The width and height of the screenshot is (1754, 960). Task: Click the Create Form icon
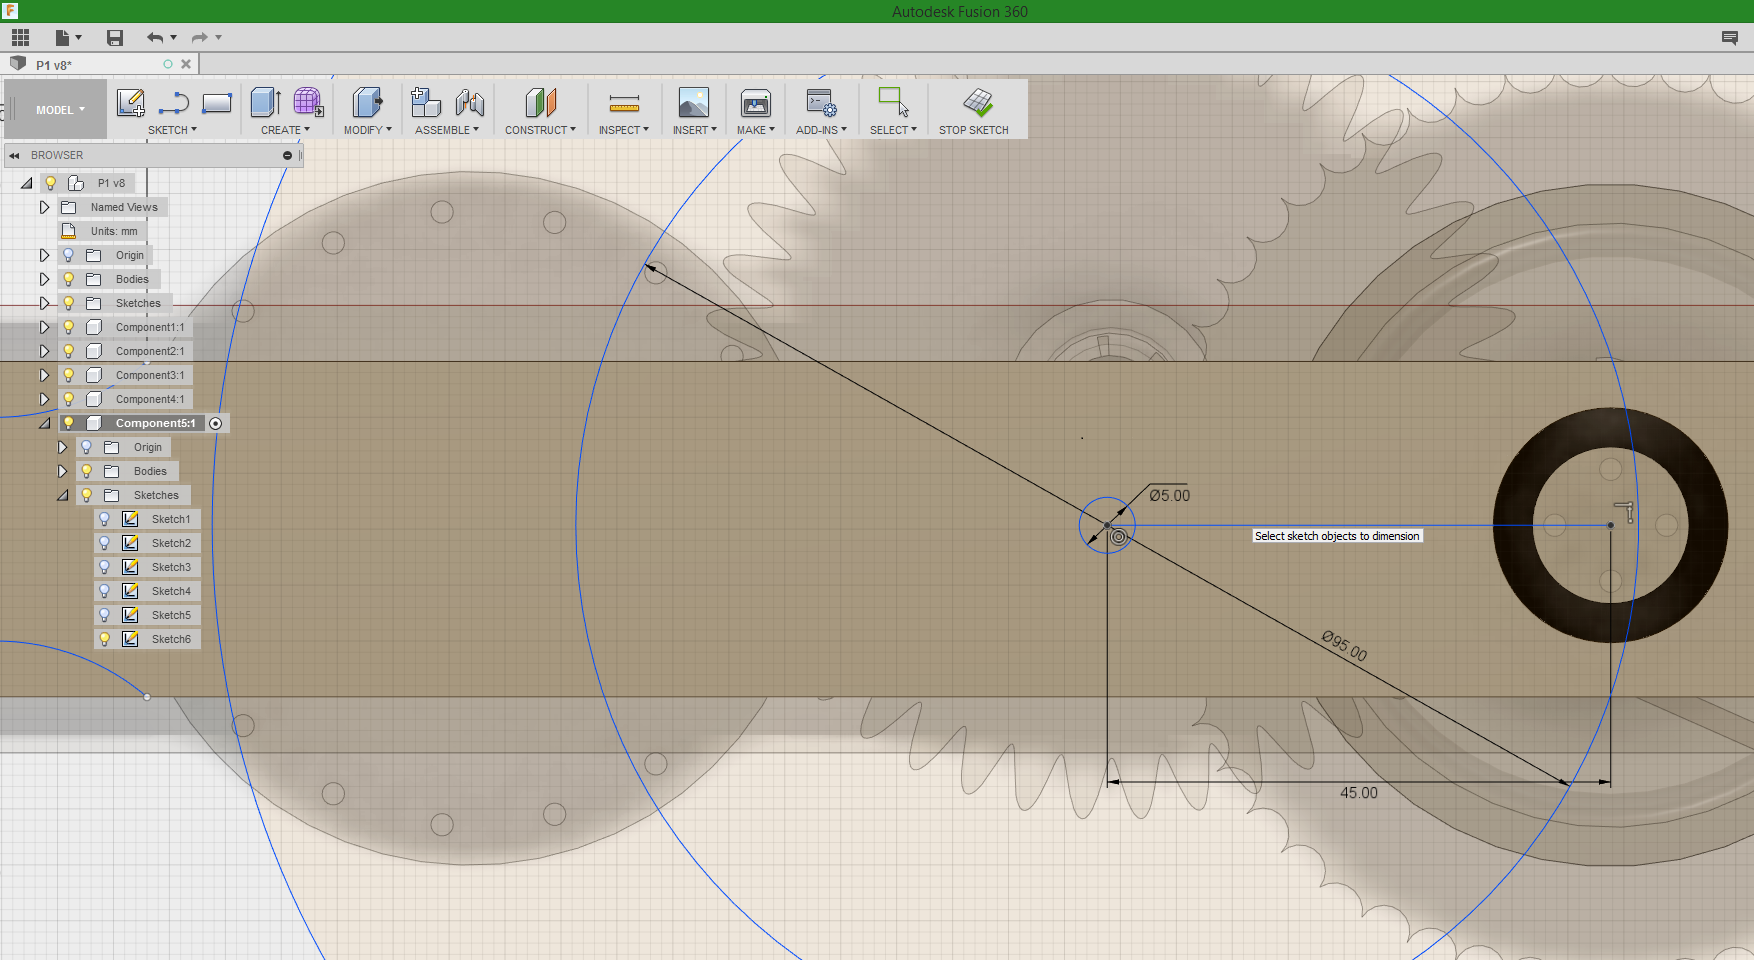pyautogui.click(x=308, y=102)
